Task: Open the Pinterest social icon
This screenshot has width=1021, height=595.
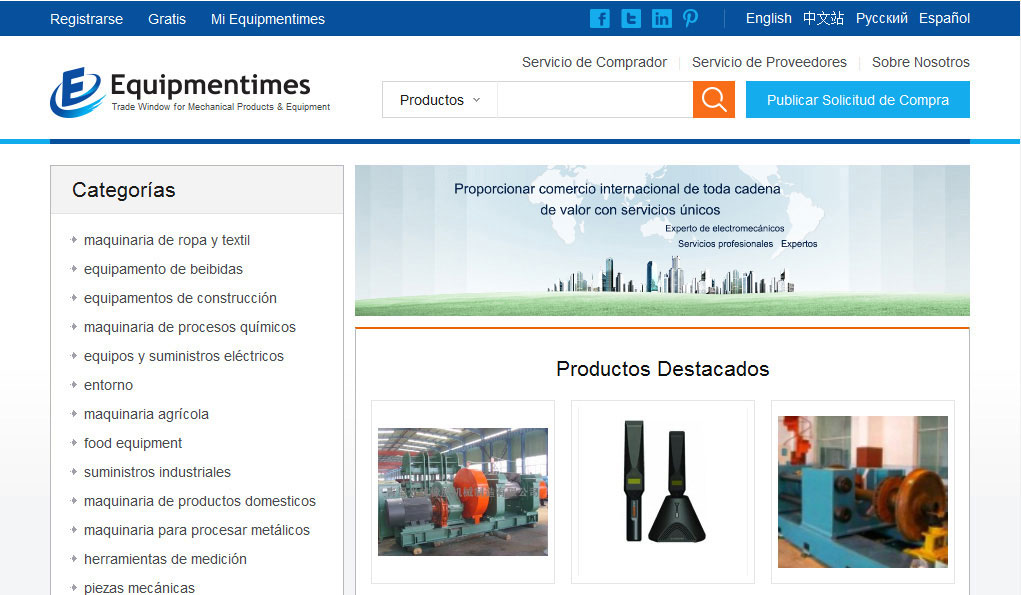Action: coord(691,18)
